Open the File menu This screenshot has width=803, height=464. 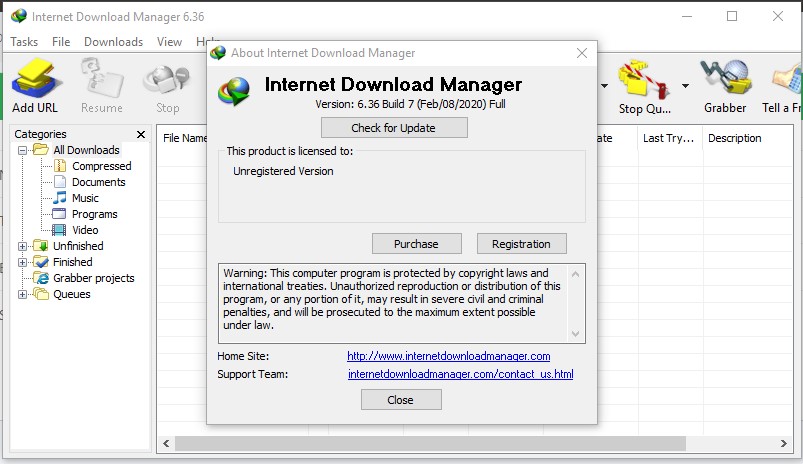pos(61,42)
